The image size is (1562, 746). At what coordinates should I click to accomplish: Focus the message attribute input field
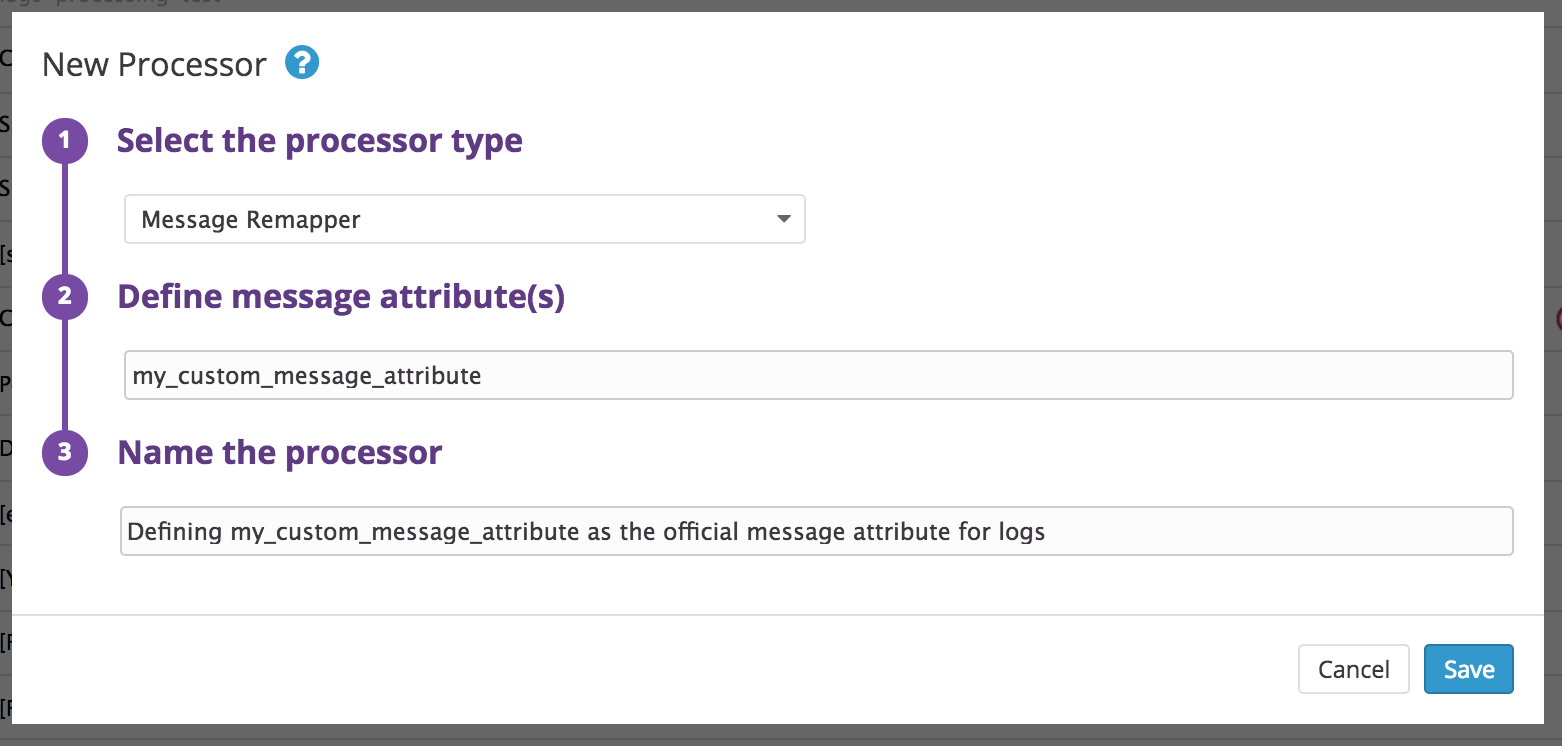[x=818, y=376]
